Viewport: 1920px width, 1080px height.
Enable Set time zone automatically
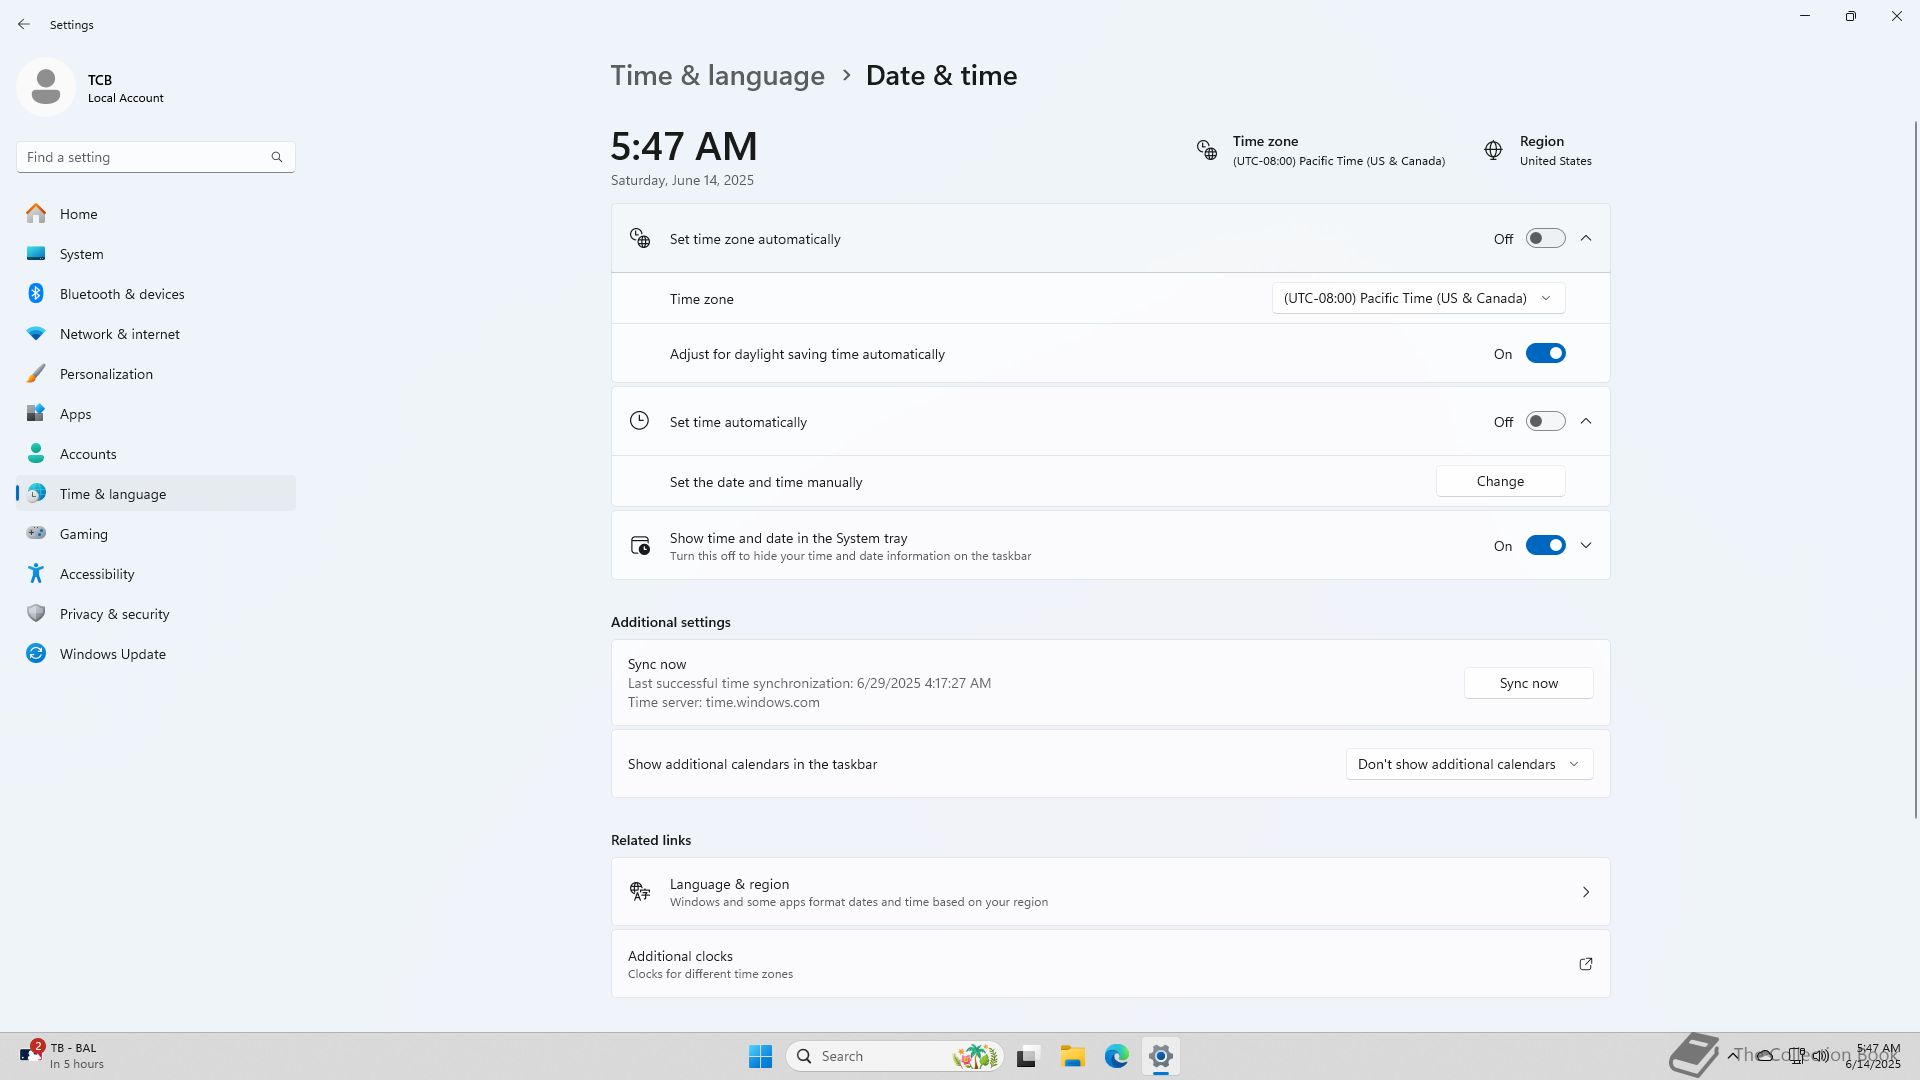pyautogui.click(x=1545, y=238)
